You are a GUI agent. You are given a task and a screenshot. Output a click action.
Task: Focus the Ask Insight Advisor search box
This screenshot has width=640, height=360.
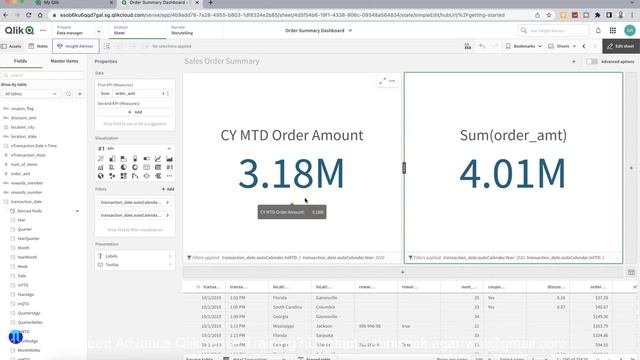(553, 31)
